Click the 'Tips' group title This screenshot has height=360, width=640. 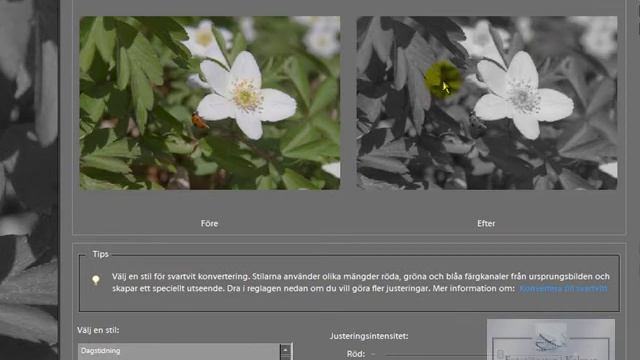(100, 254)
